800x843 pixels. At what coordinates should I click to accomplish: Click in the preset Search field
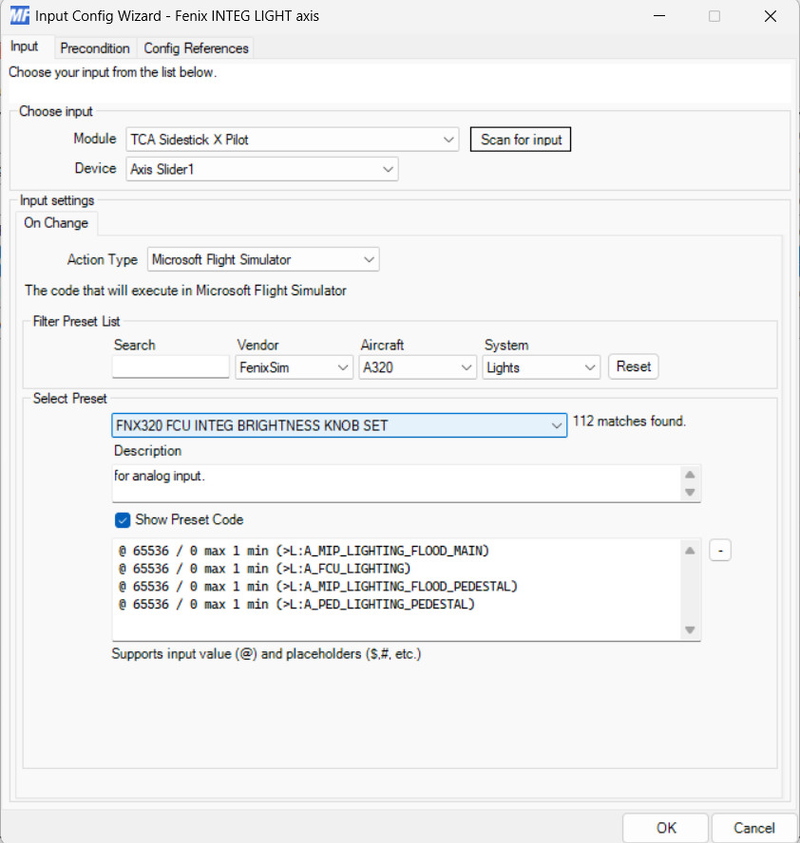click(x=171, y=368)
